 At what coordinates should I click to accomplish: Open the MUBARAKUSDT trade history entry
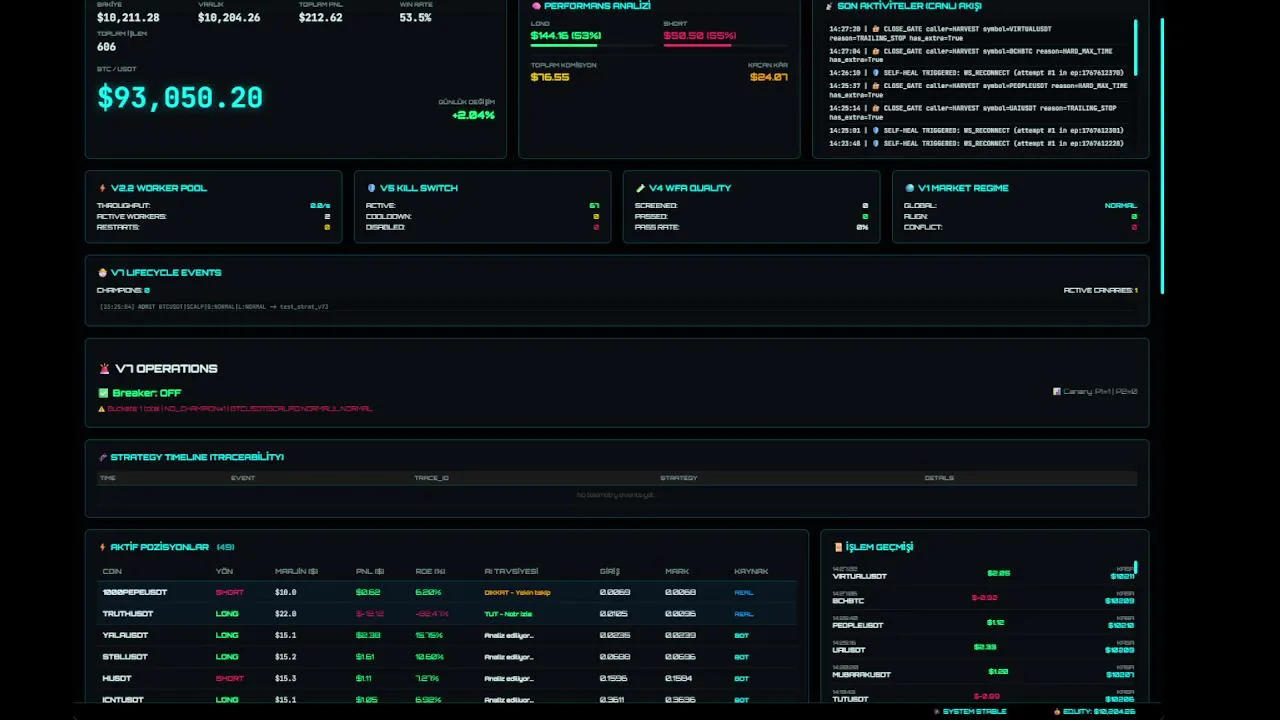coord(984,671)
